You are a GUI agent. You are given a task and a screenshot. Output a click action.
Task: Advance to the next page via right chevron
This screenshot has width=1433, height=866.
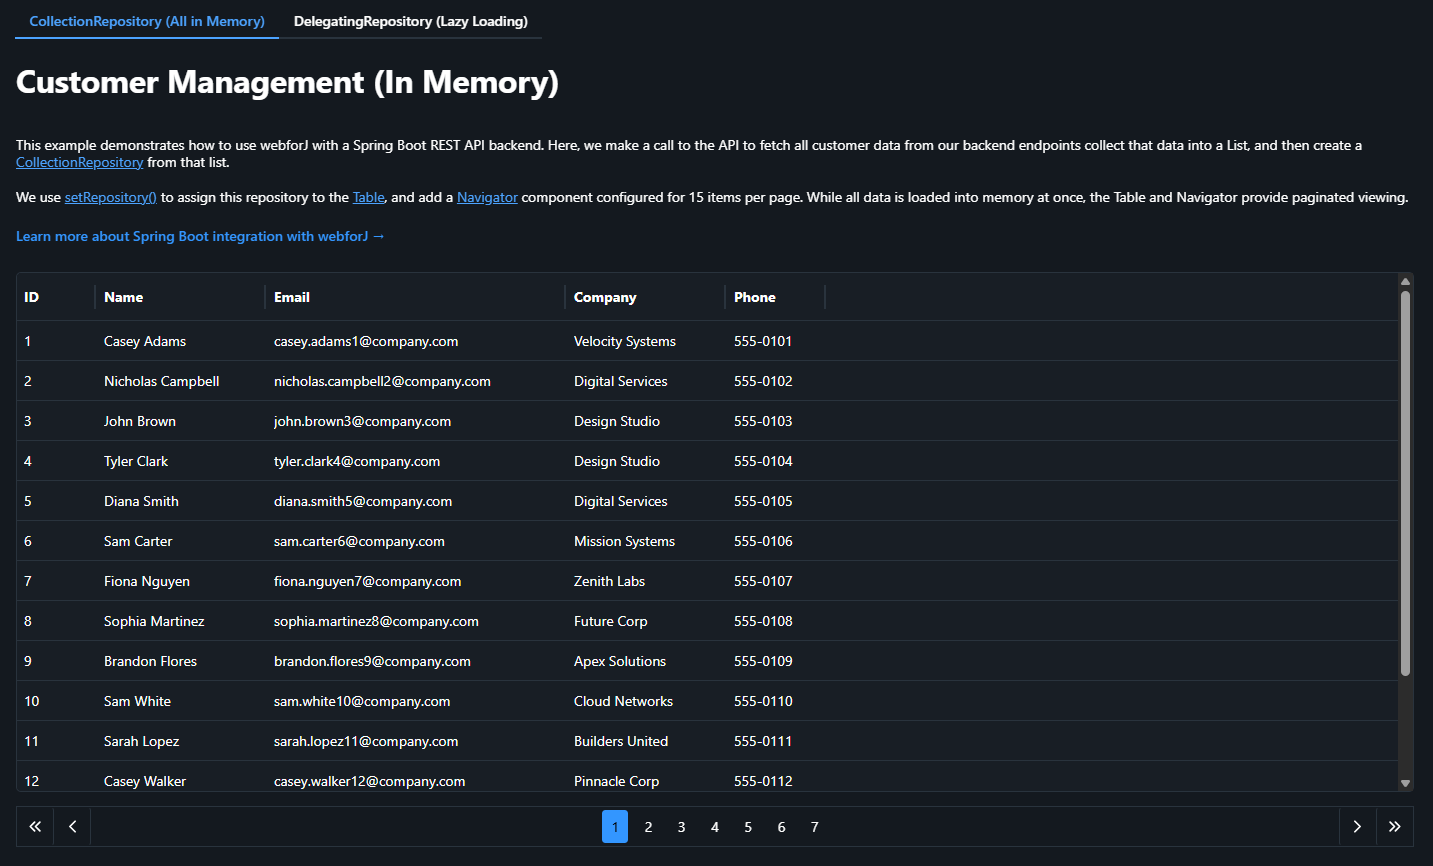pyautogui.click(x=1357, y=826)
